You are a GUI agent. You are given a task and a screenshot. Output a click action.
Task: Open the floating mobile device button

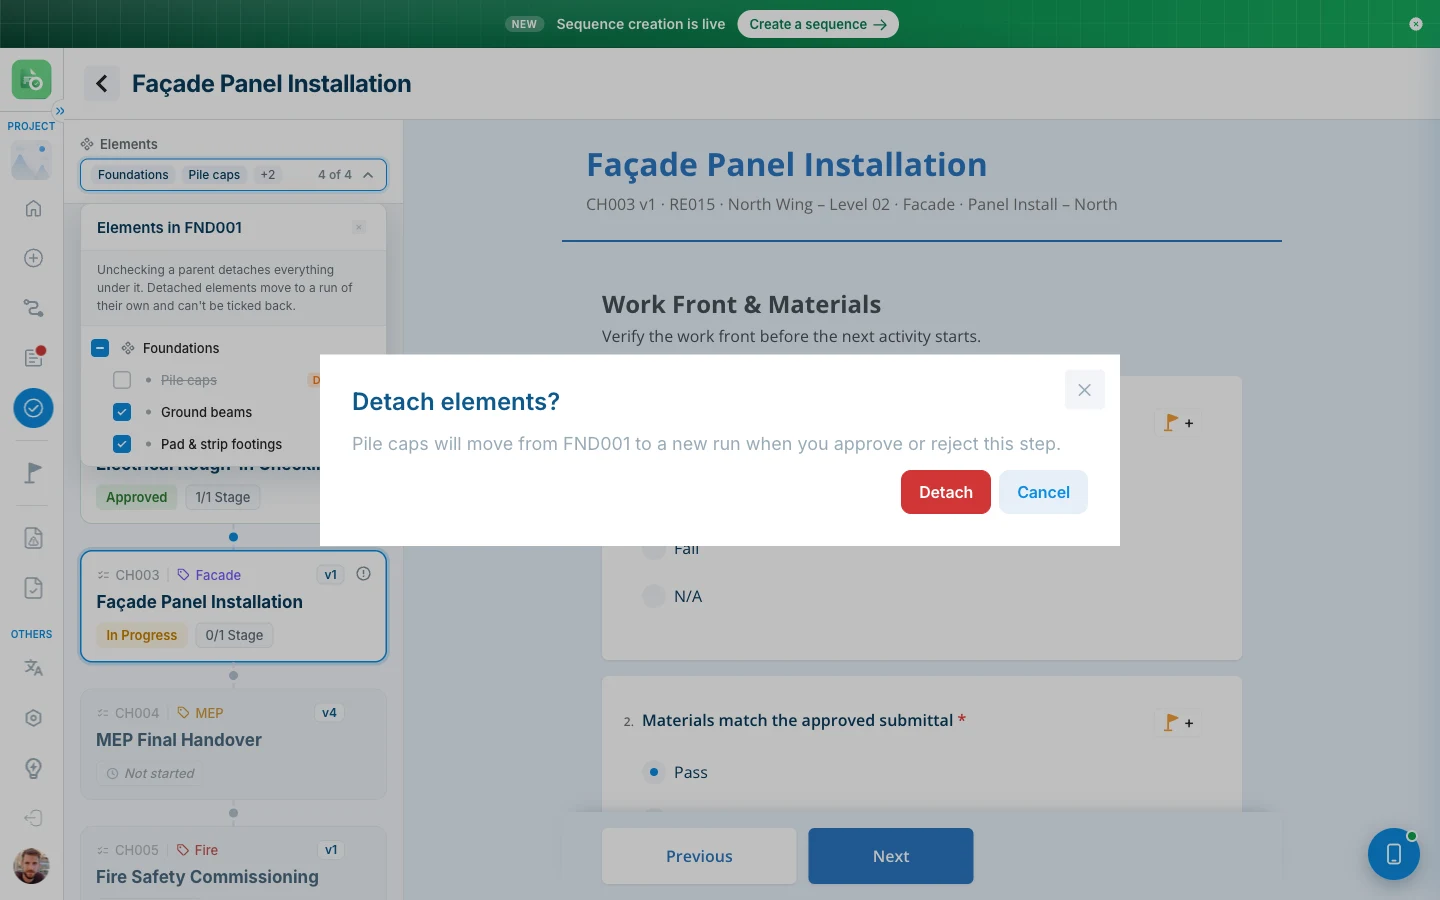click(1394, 854)
